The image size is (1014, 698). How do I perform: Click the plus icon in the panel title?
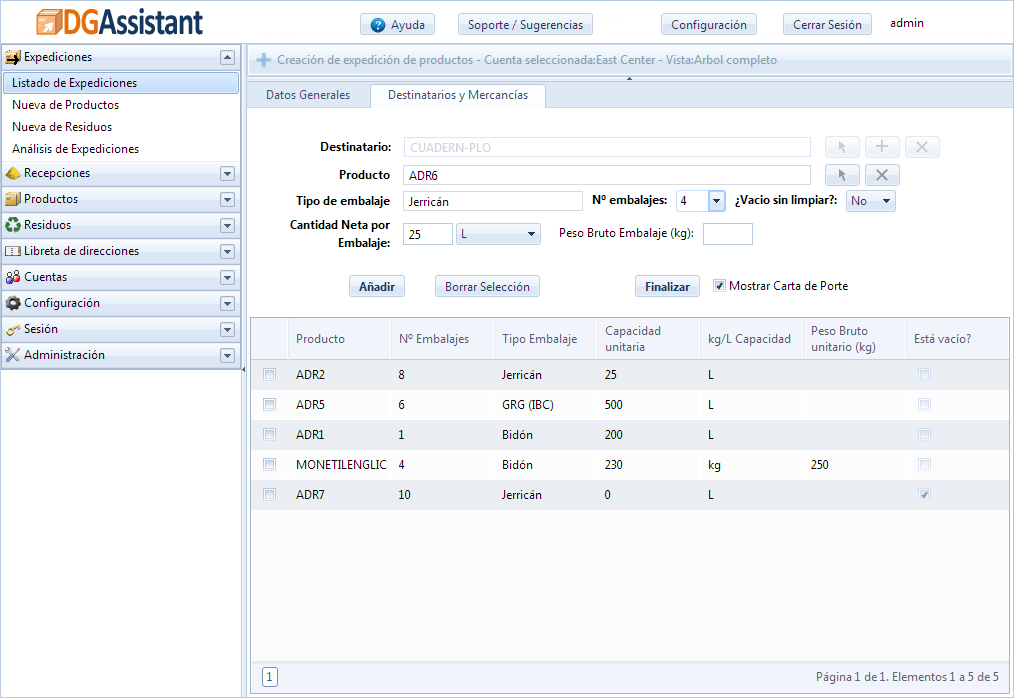[263, 60]
